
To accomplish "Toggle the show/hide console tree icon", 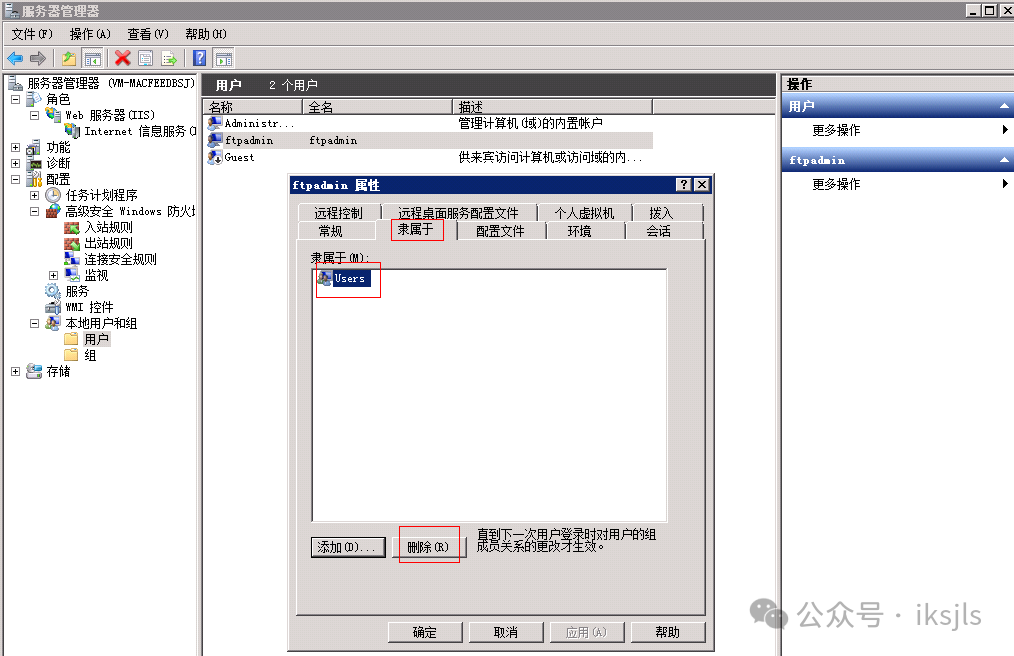I will click(x=93, y=59).
